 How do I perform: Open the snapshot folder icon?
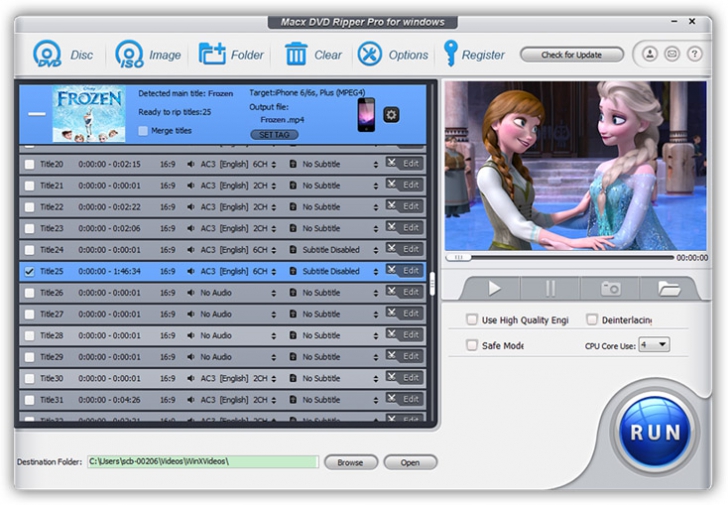[669, 289]
